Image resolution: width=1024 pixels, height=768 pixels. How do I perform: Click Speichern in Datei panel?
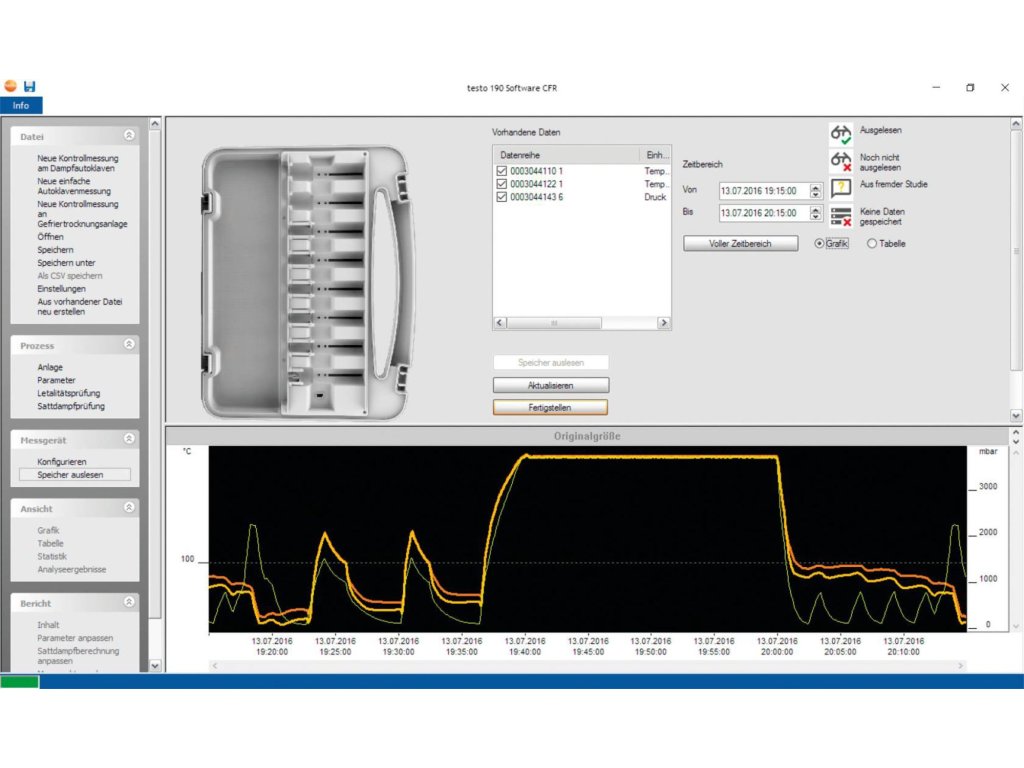tap(56, 249)
